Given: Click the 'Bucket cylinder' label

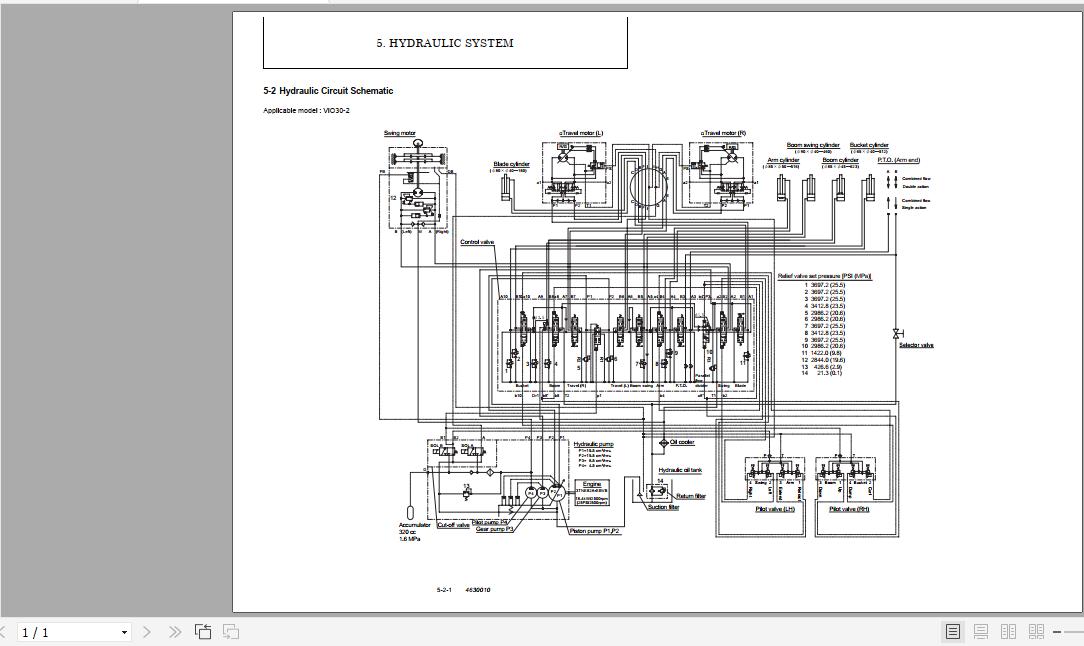Looking at the screenshot, I should coord(869,145).
